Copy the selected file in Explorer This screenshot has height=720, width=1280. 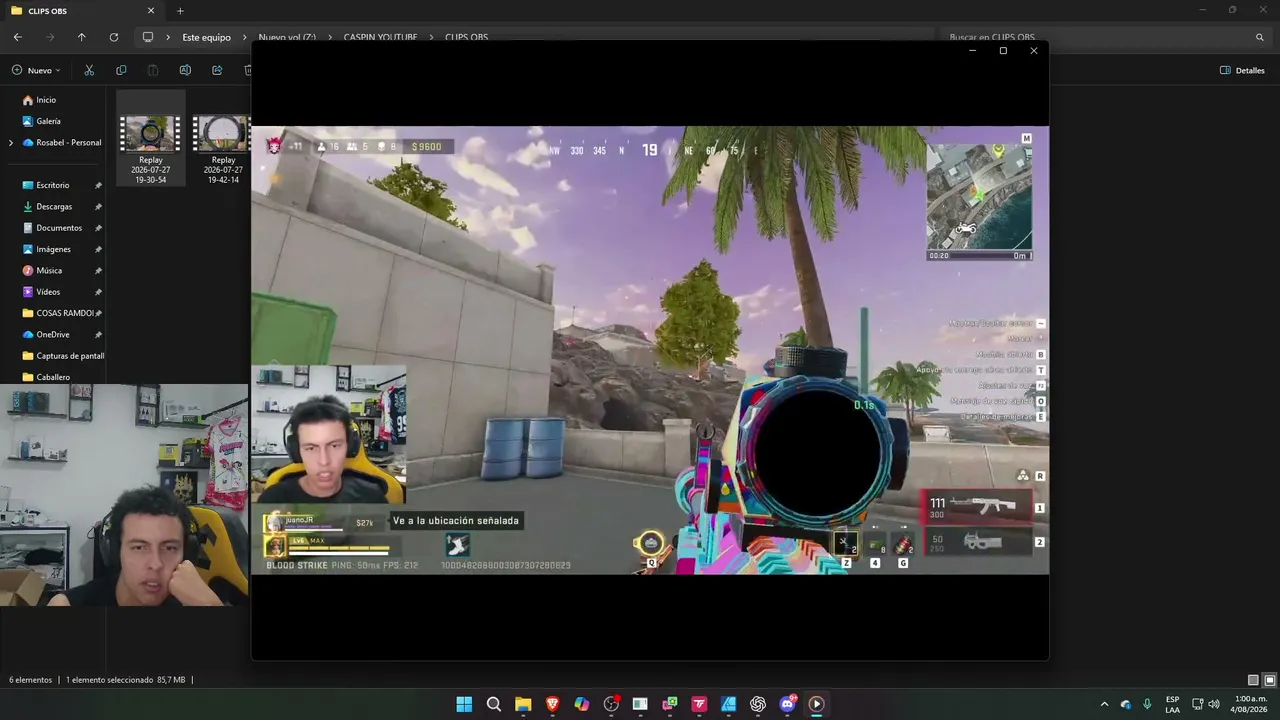click(121, 70)
